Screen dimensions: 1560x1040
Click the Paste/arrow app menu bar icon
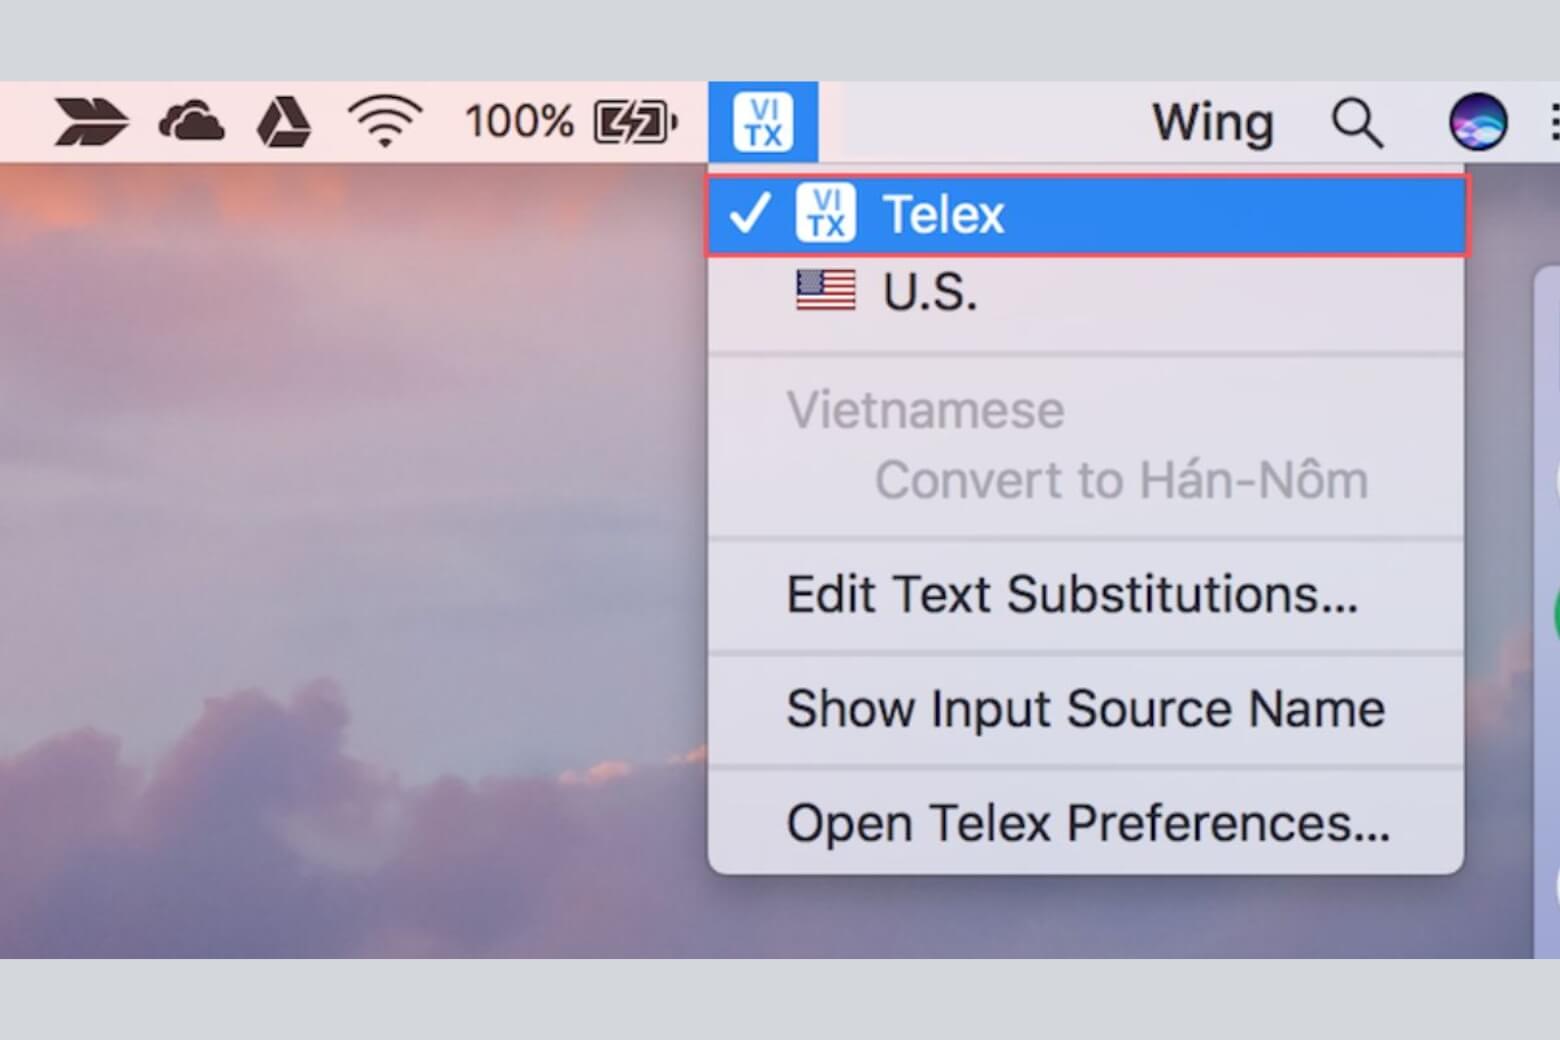90,123
